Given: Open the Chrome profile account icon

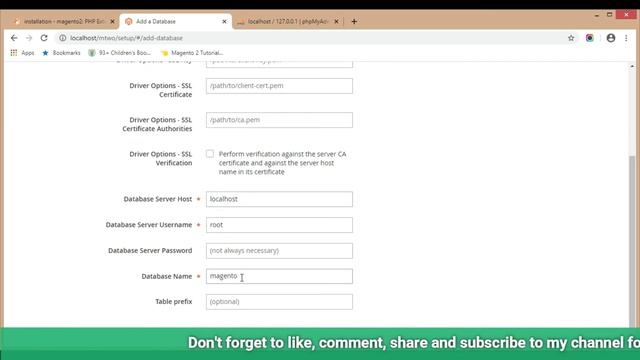Looking at the screenshot, I should coord(611,38).
